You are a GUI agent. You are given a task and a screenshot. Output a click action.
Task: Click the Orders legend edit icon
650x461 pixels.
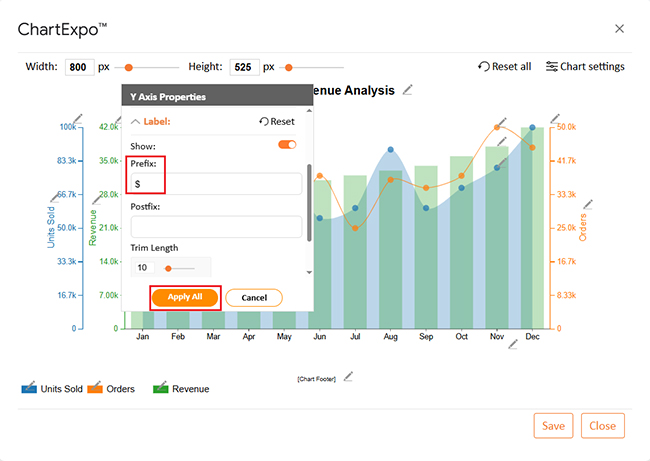tap(95, 388)
